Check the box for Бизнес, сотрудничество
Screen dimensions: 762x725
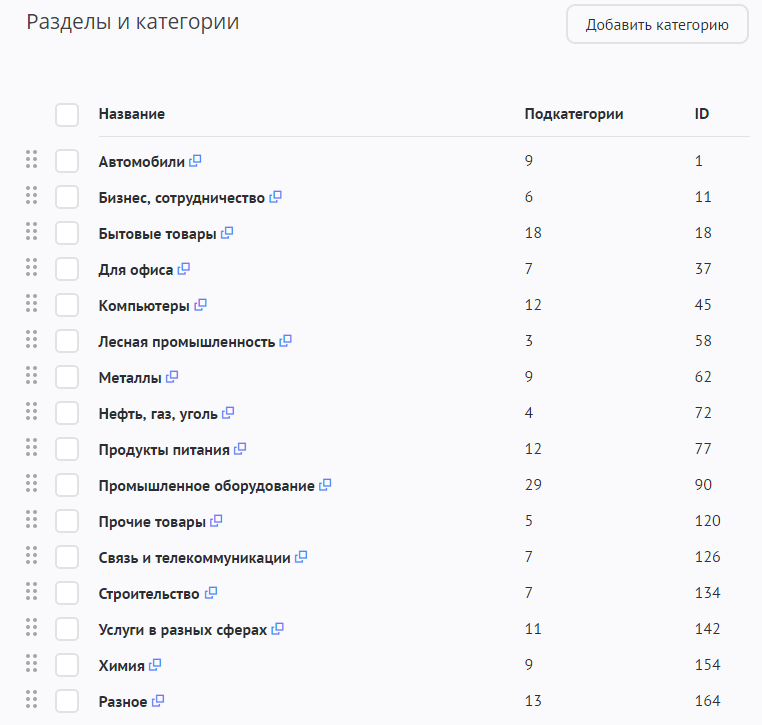click(67, 197)
